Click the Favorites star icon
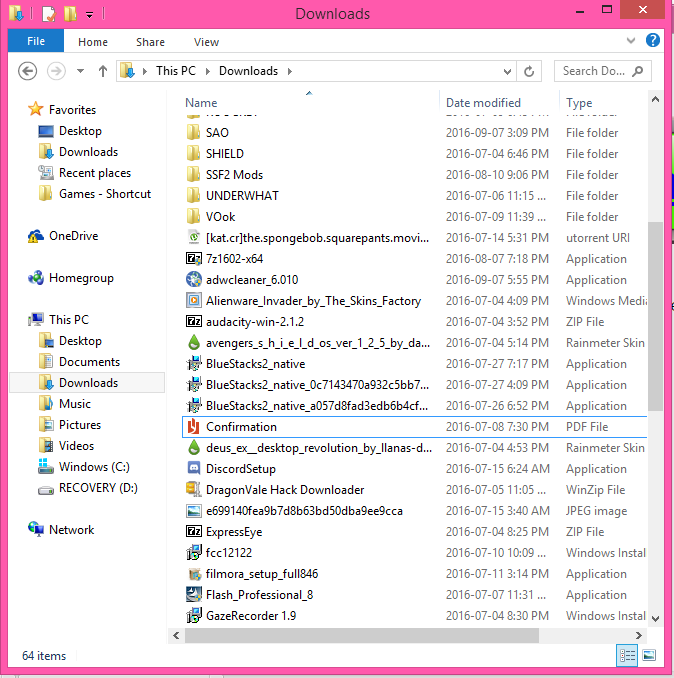674x678 pixels. pyautogui.click(x=35, y=109)
